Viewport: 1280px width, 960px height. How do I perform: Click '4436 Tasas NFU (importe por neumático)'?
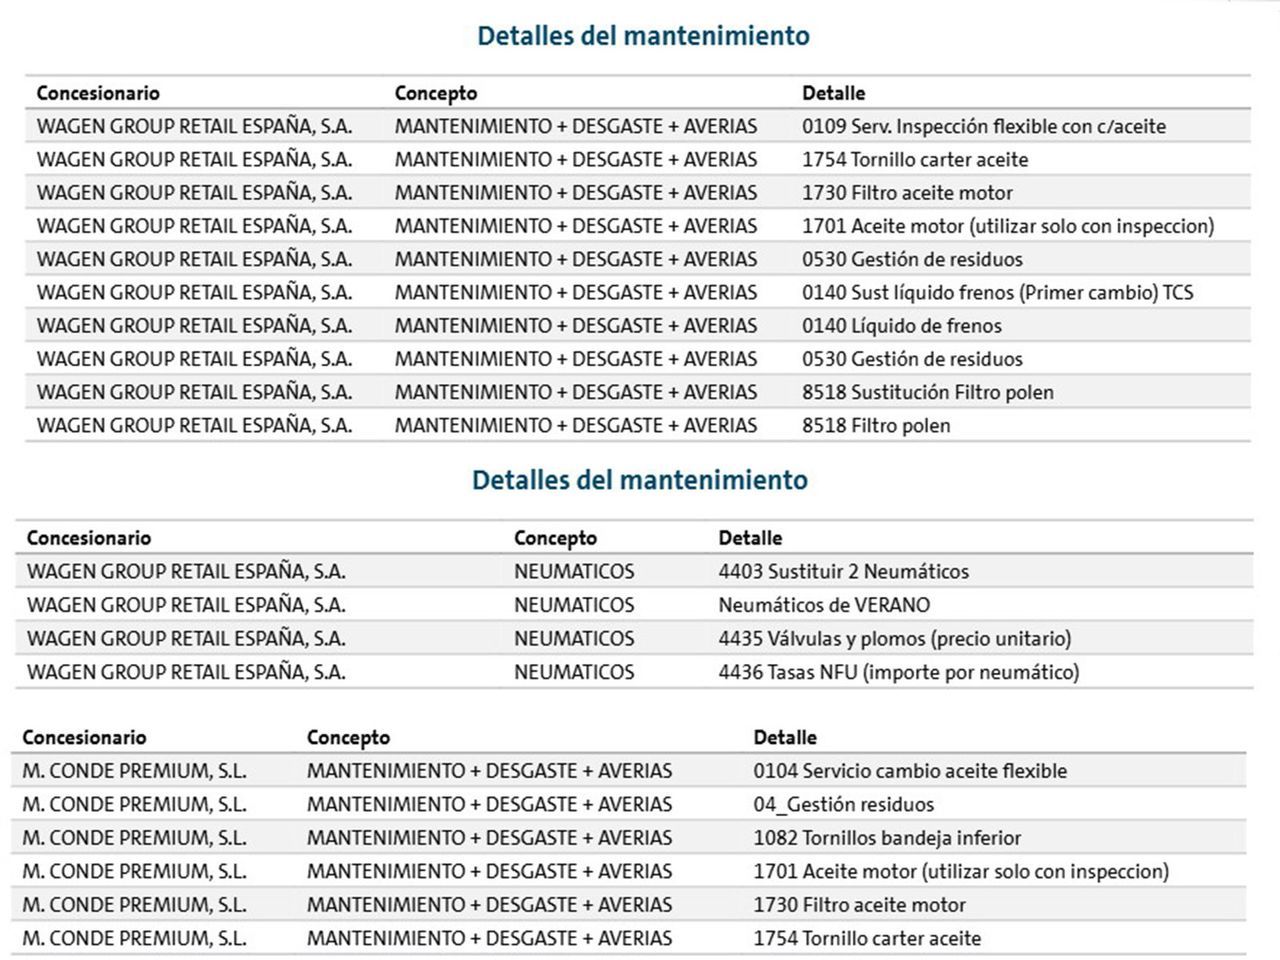point(899,672)
